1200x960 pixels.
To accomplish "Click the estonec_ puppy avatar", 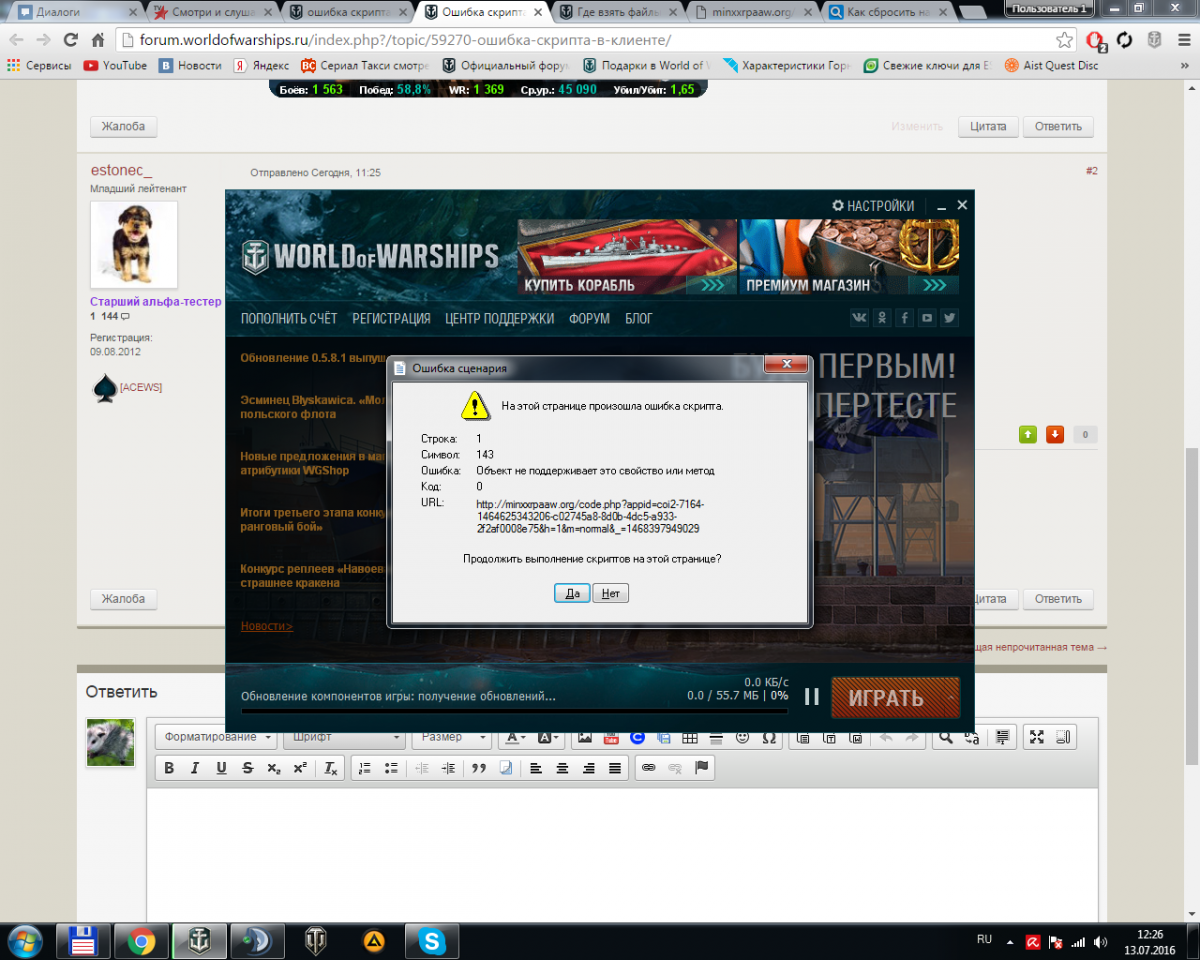I will point(134,246).
